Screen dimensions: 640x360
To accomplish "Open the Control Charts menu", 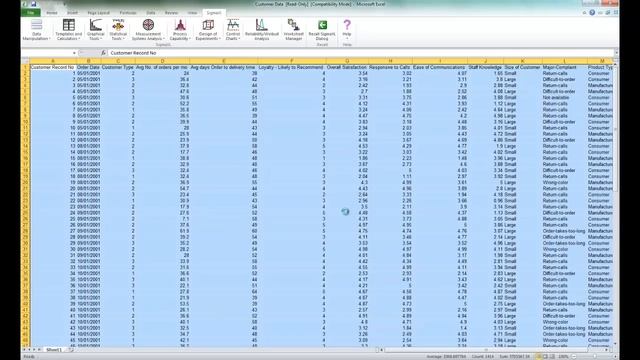I will (x=233, y=30).
